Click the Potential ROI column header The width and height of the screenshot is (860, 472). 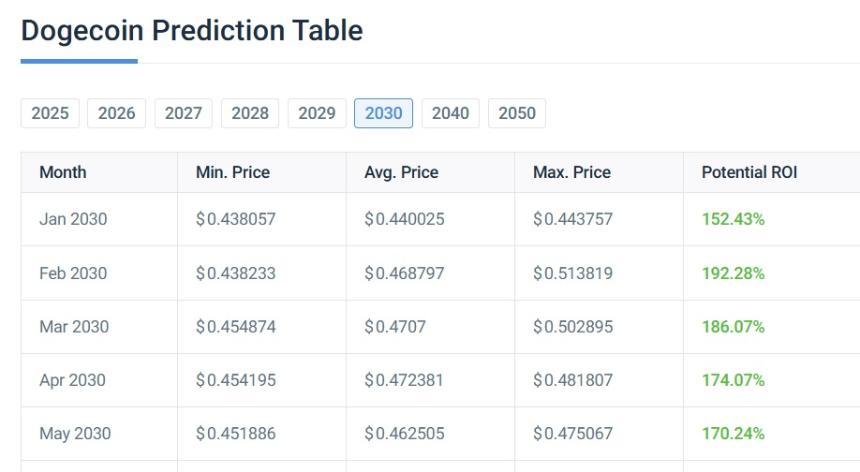(x=749, y=172)
